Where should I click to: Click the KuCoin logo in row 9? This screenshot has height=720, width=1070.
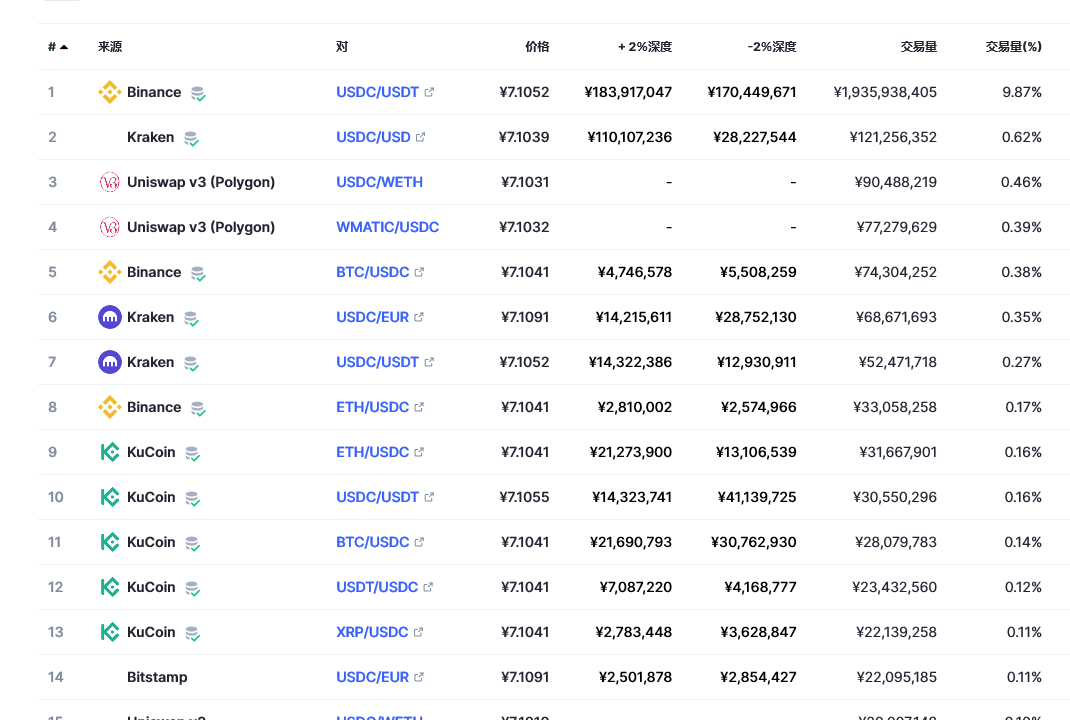coord(109,452)
